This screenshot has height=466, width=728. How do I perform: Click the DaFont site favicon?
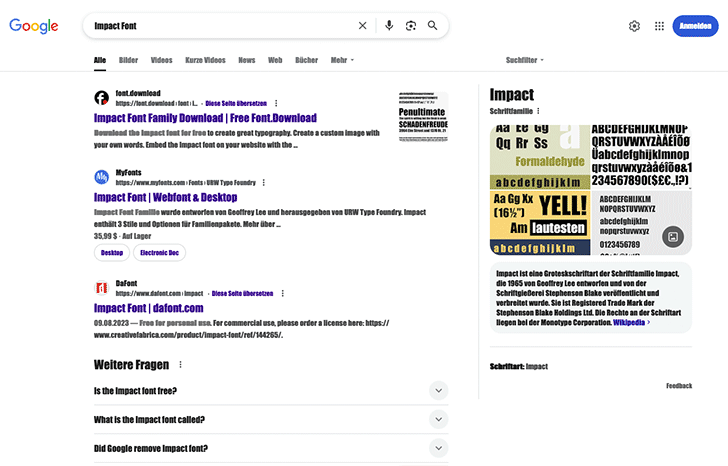point(102,288)
